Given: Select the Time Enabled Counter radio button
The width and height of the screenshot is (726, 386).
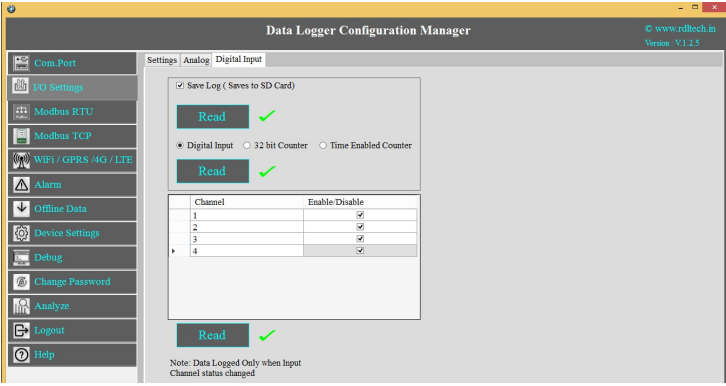Looking at the screenshot, I should [x=323, y=145].
